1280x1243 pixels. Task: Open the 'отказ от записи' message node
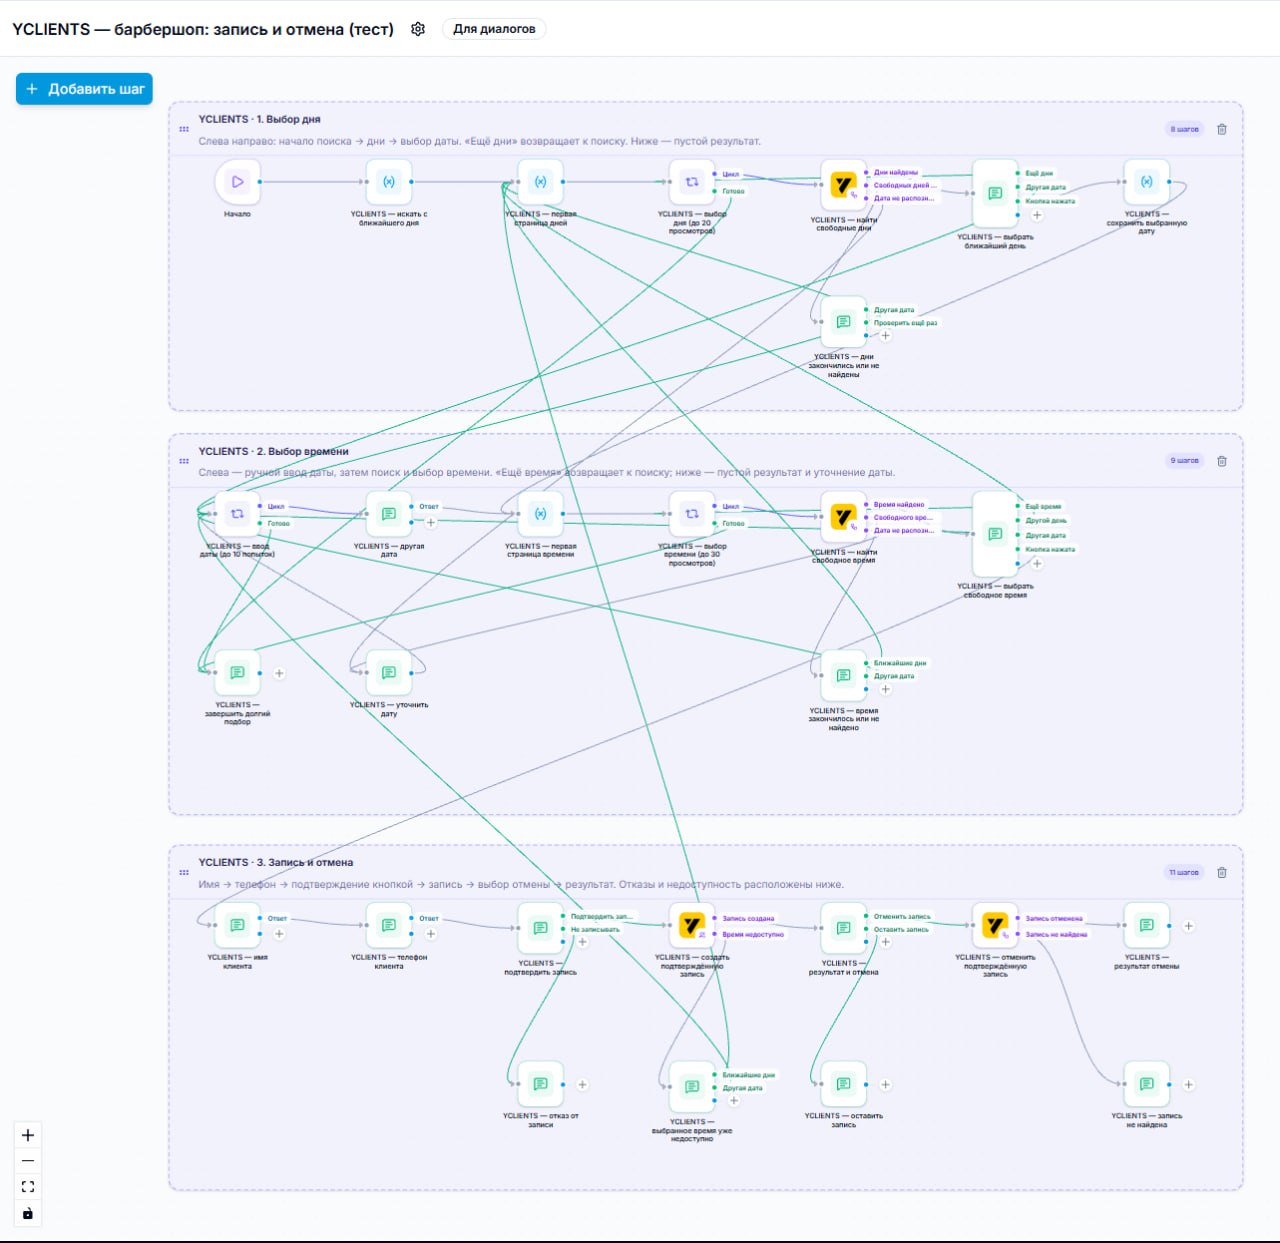pyautogui.click(x=540, y=1084)
